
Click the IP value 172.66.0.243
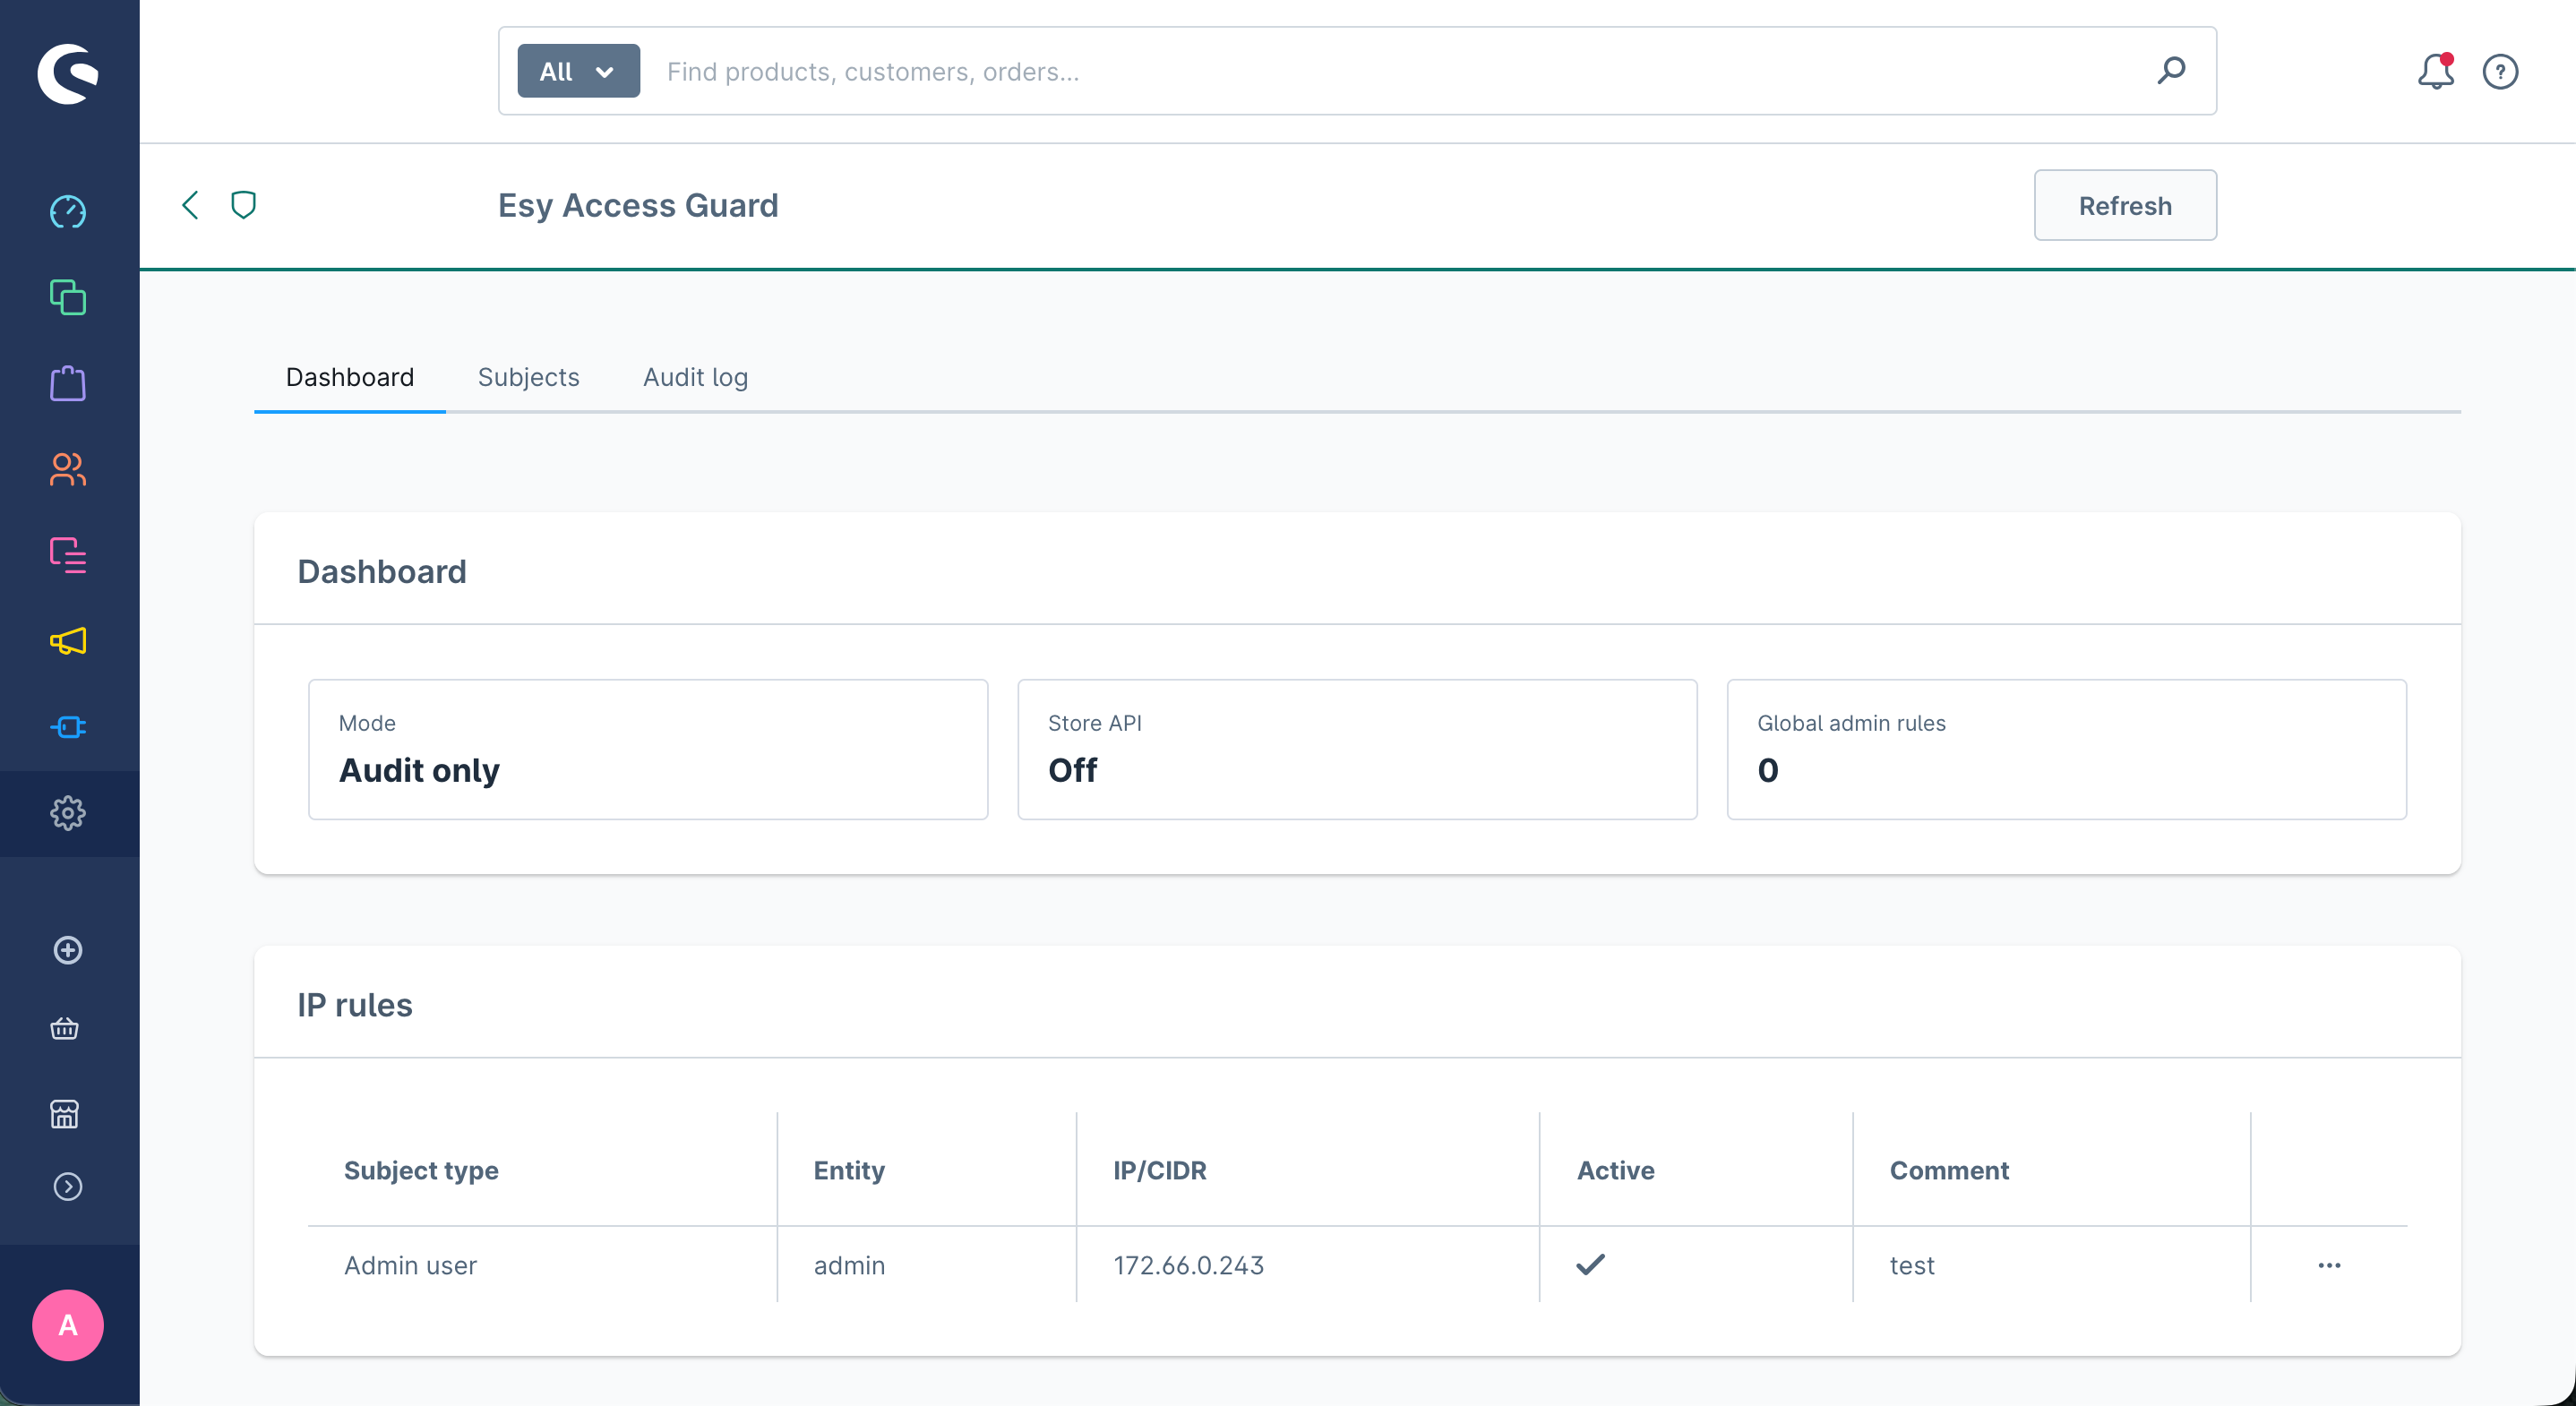(1188, 1265)
